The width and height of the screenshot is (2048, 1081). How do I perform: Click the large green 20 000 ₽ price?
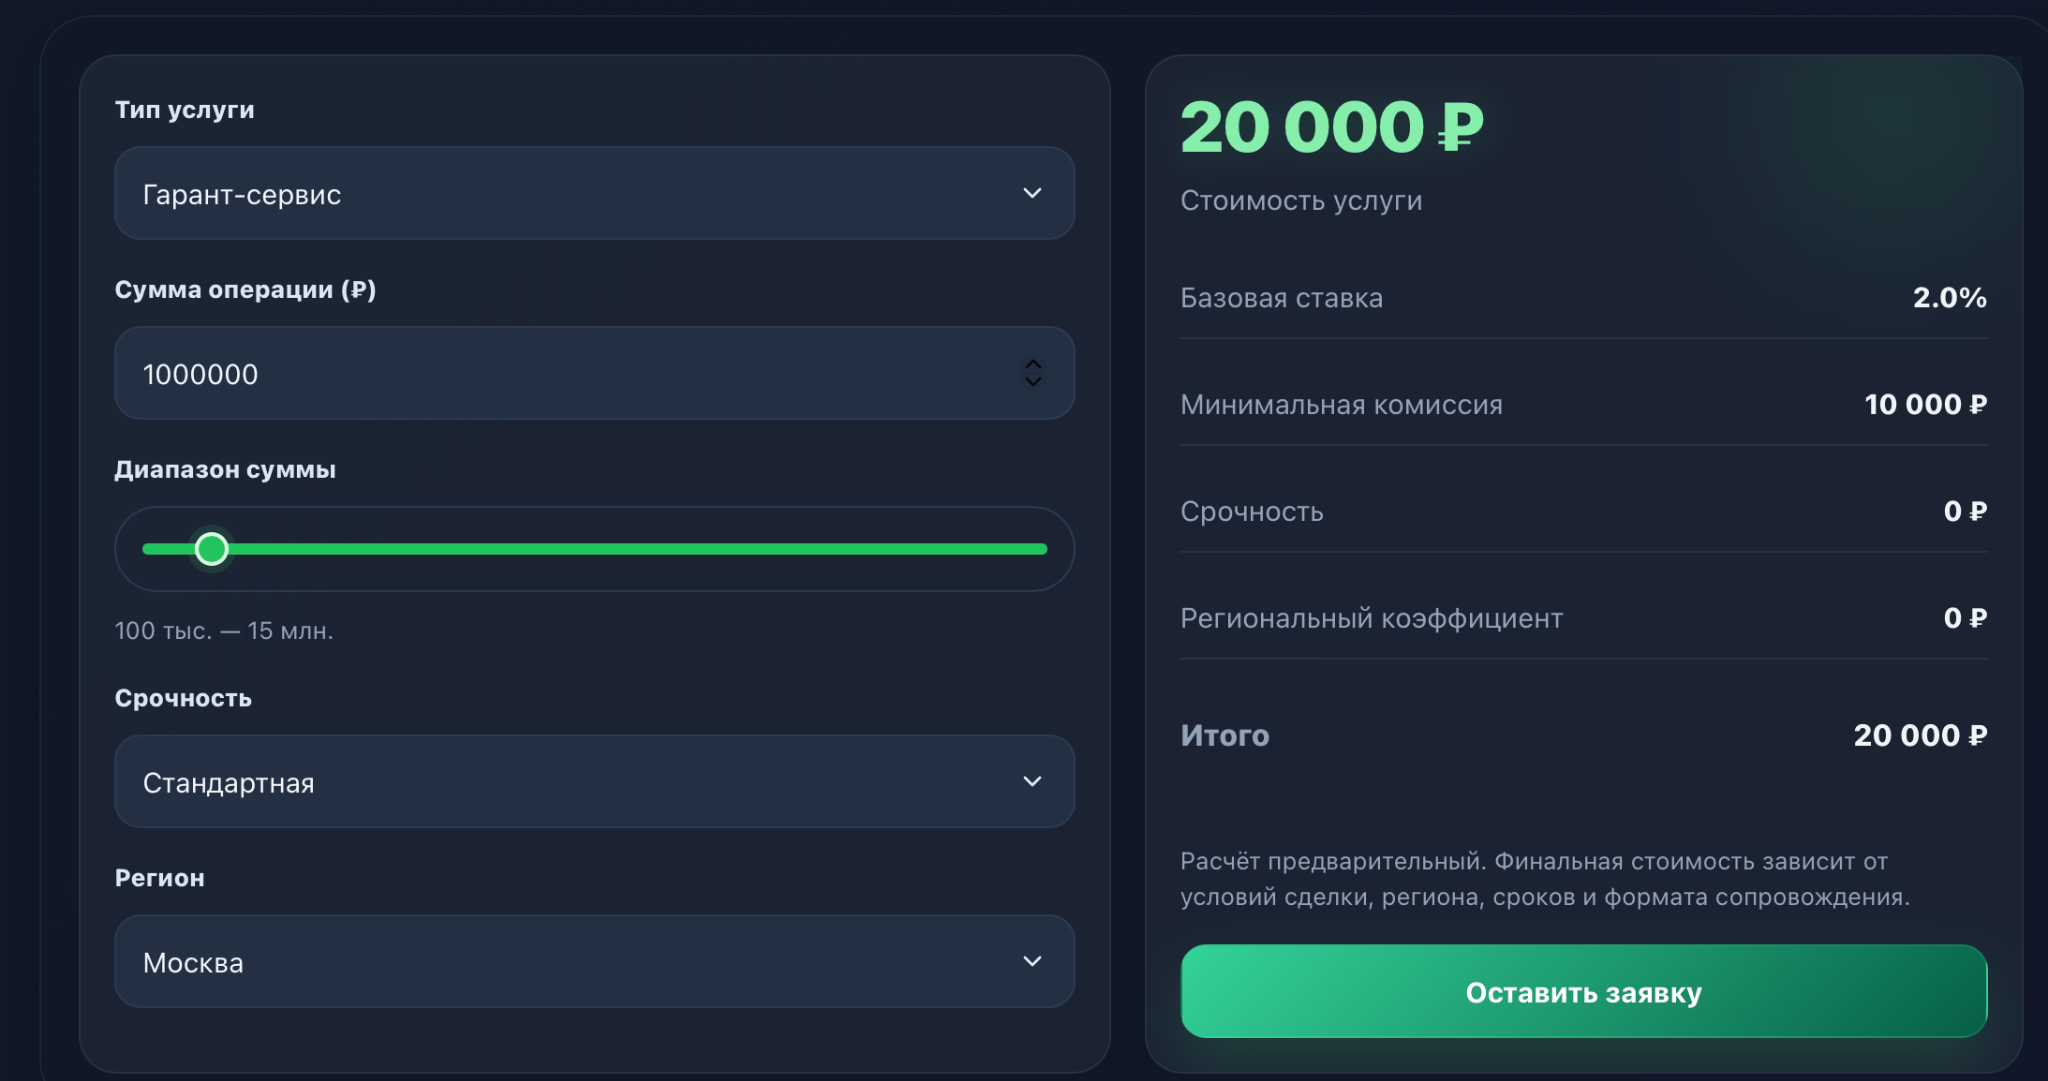click(1331, 128)
